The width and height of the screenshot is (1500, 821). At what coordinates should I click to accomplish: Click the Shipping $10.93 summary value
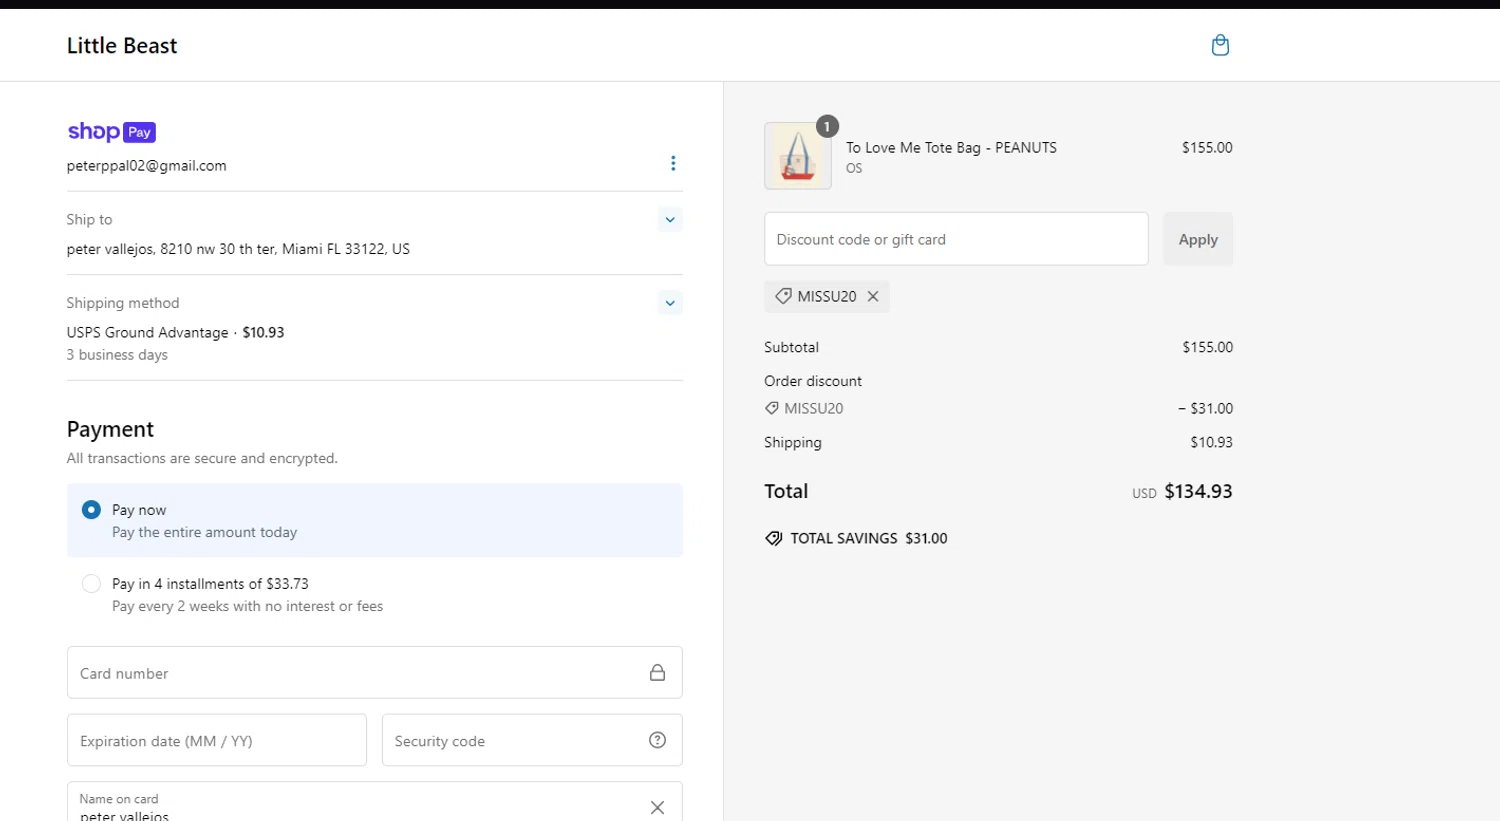coord(1211,442)
